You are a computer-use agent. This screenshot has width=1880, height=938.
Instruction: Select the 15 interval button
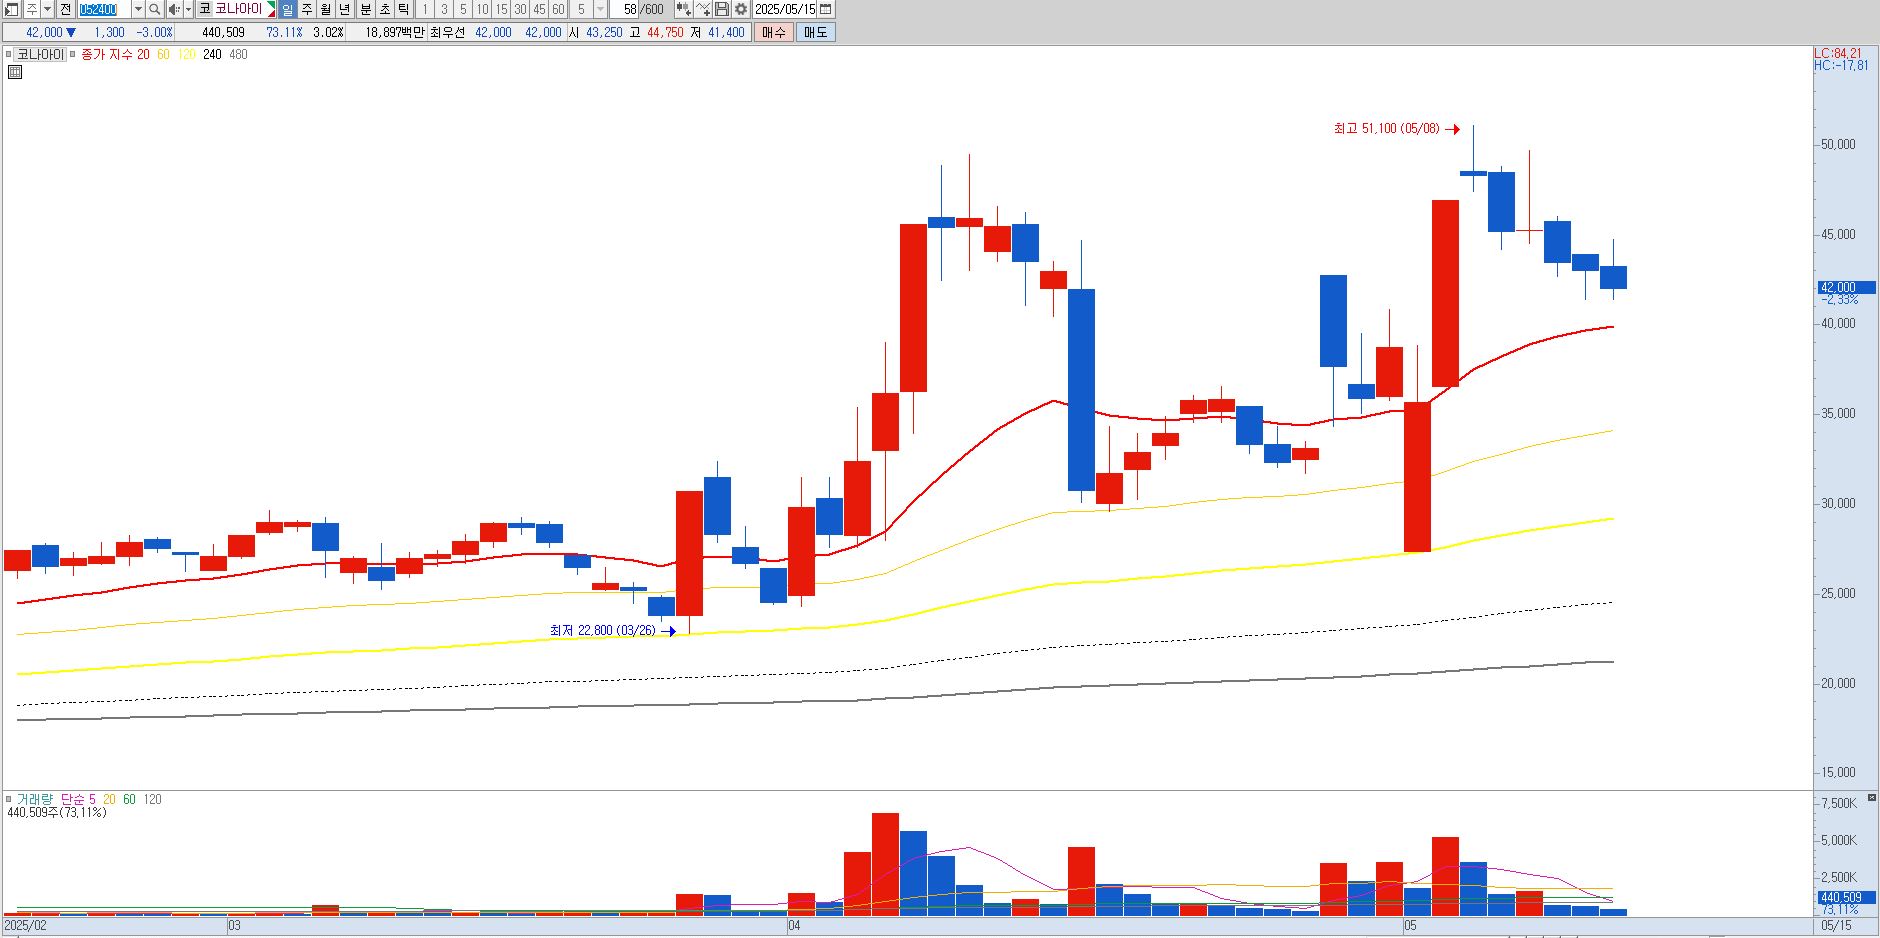tap(501, 9)
